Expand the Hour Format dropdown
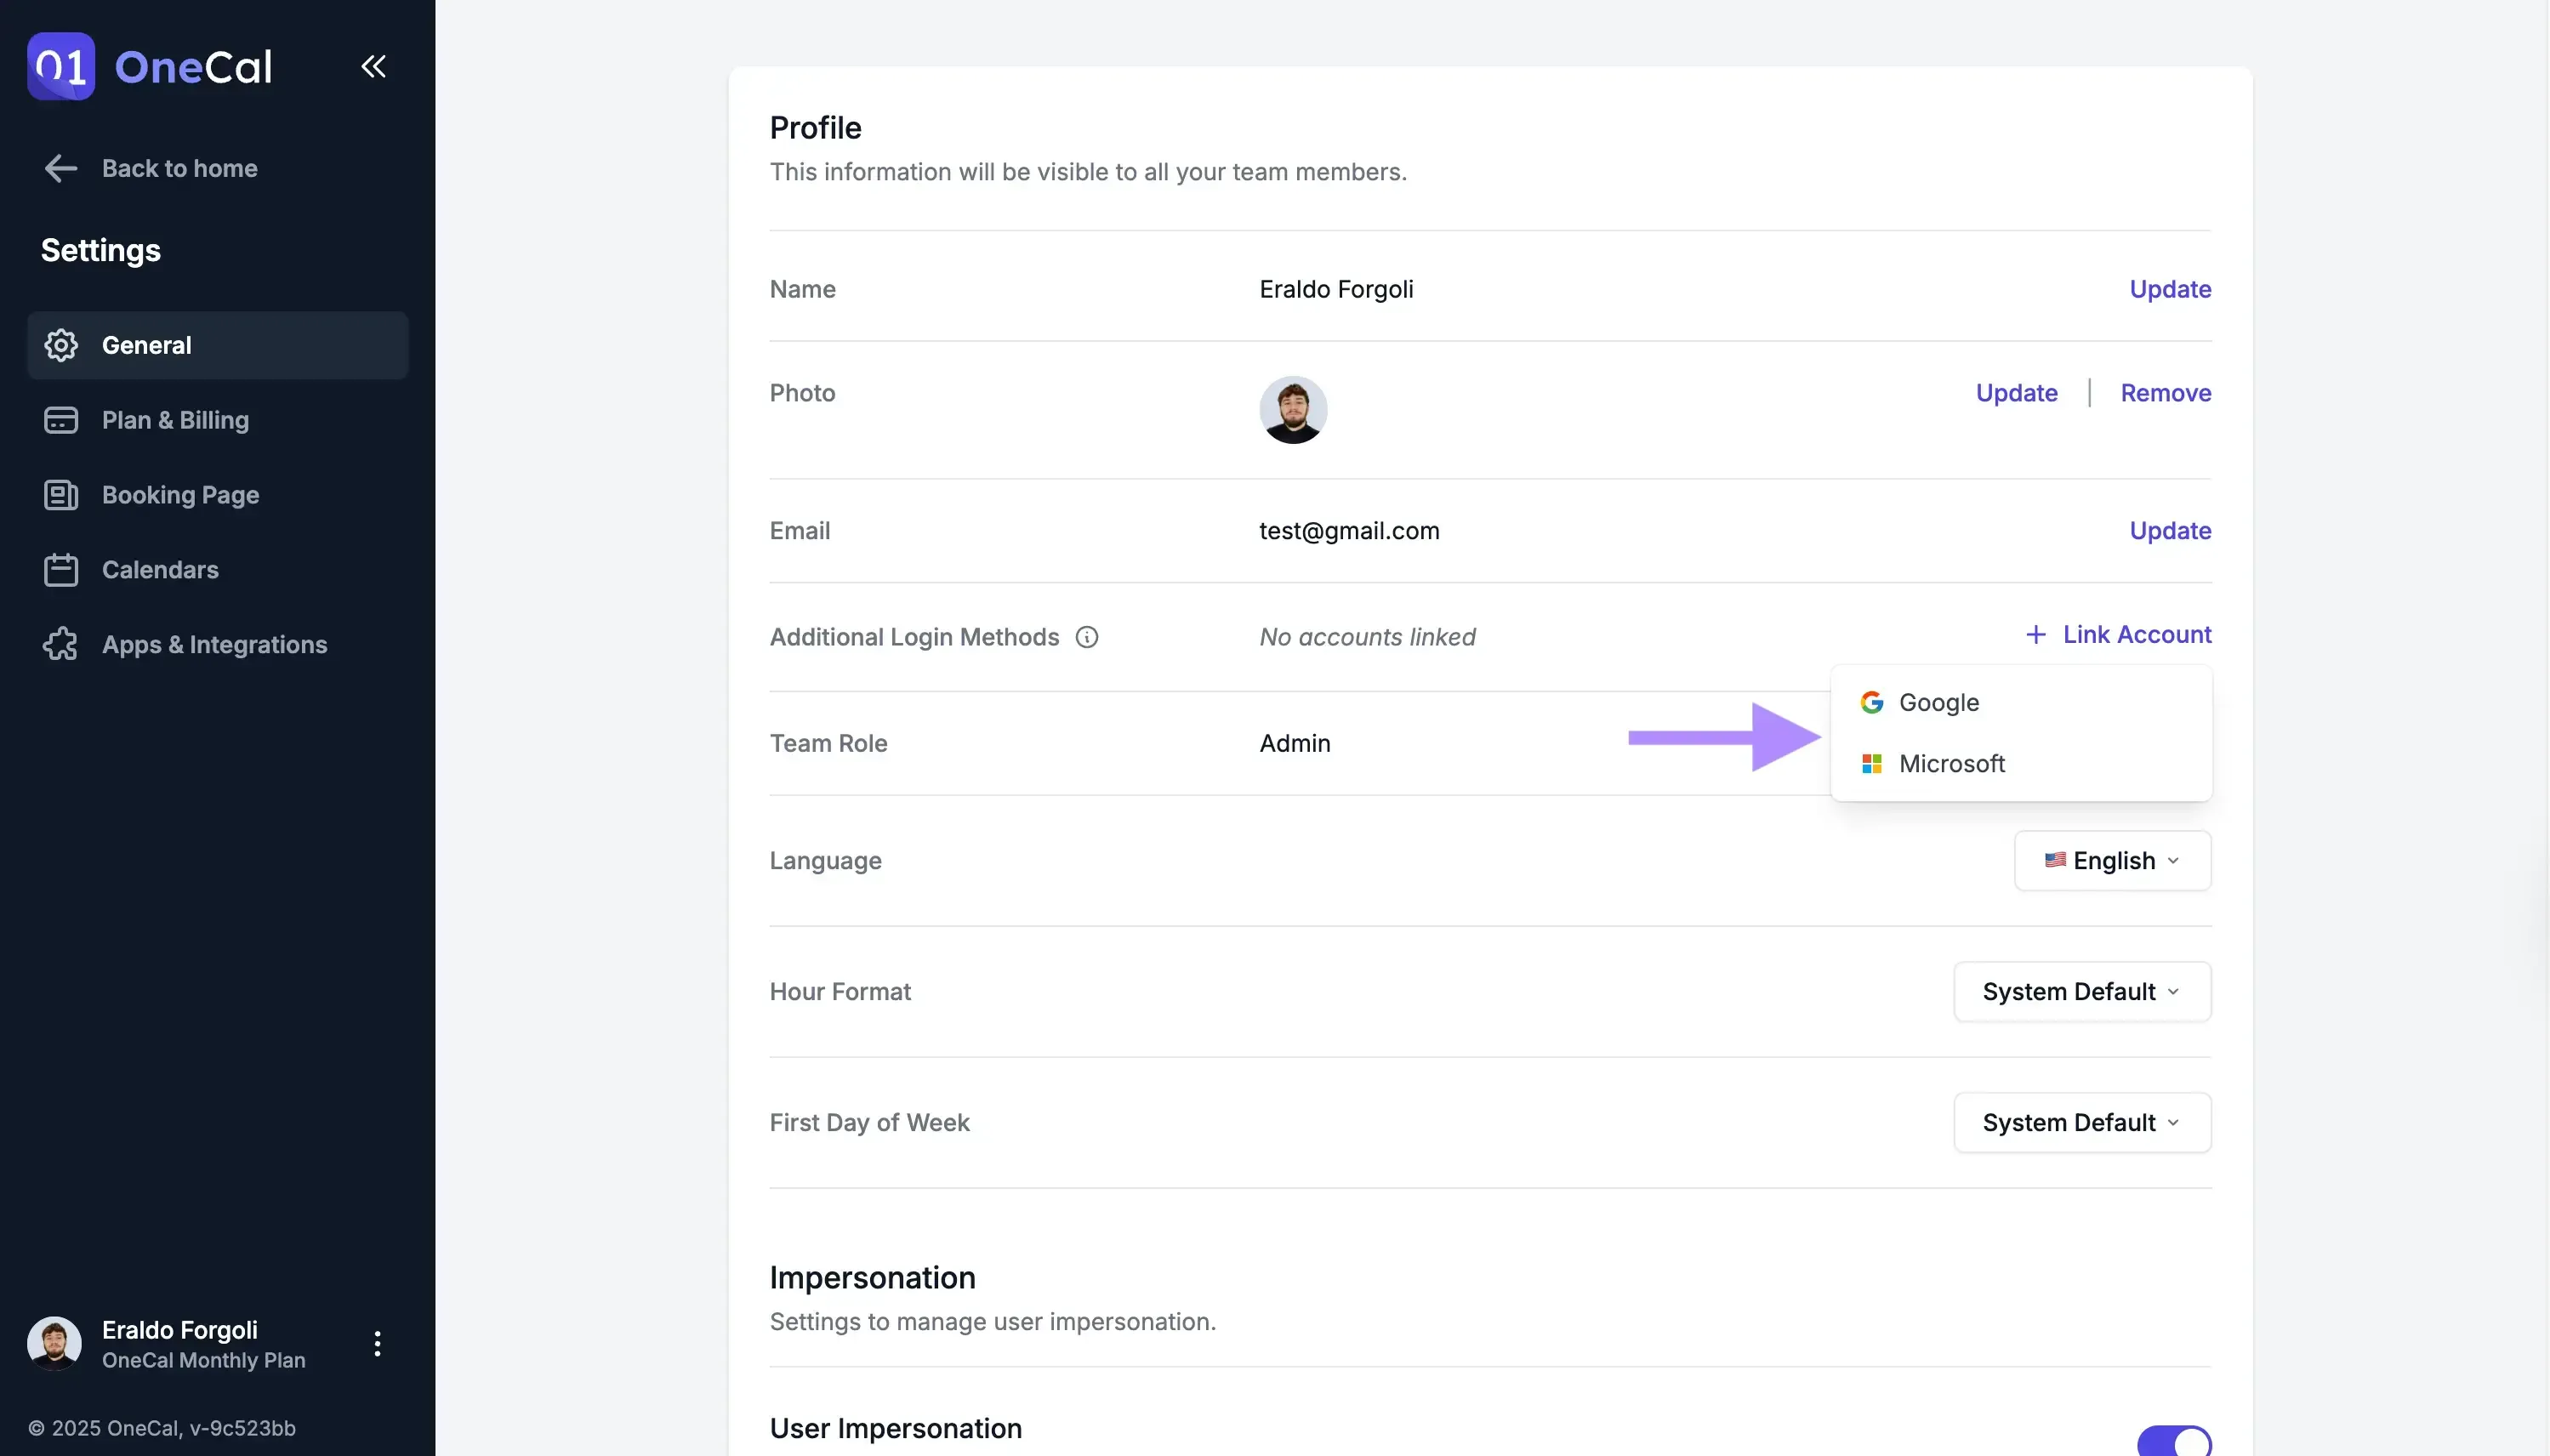 click(2082, 992)
